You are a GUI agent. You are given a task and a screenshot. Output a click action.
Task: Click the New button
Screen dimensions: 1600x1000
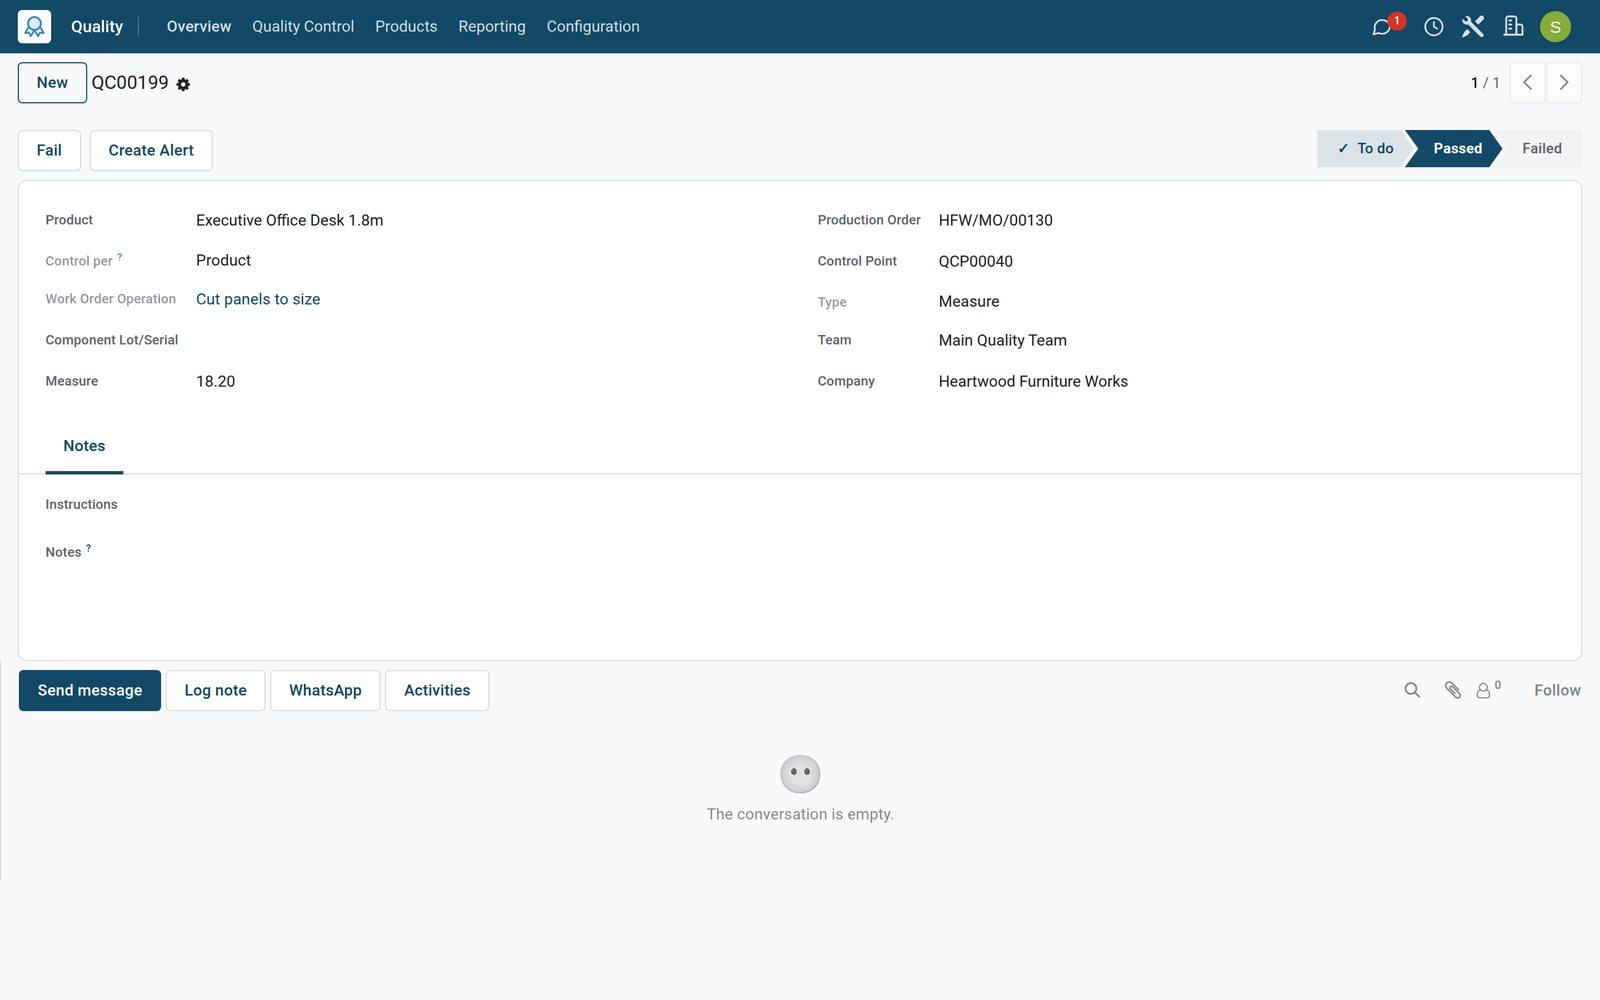[52, 83]
